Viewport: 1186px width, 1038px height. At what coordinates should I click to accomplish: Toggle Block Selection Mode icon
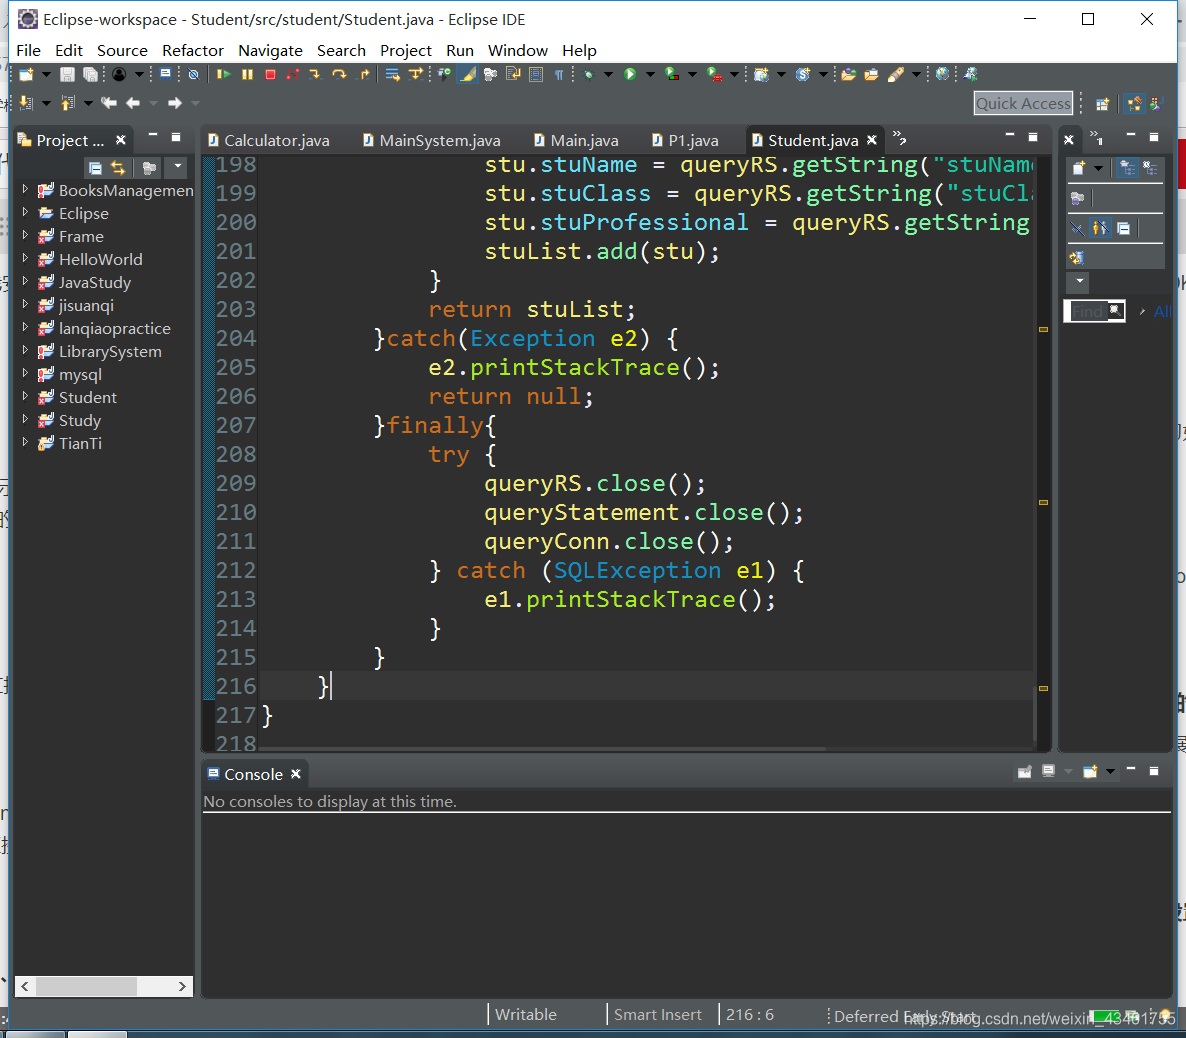tap(536, 74)
